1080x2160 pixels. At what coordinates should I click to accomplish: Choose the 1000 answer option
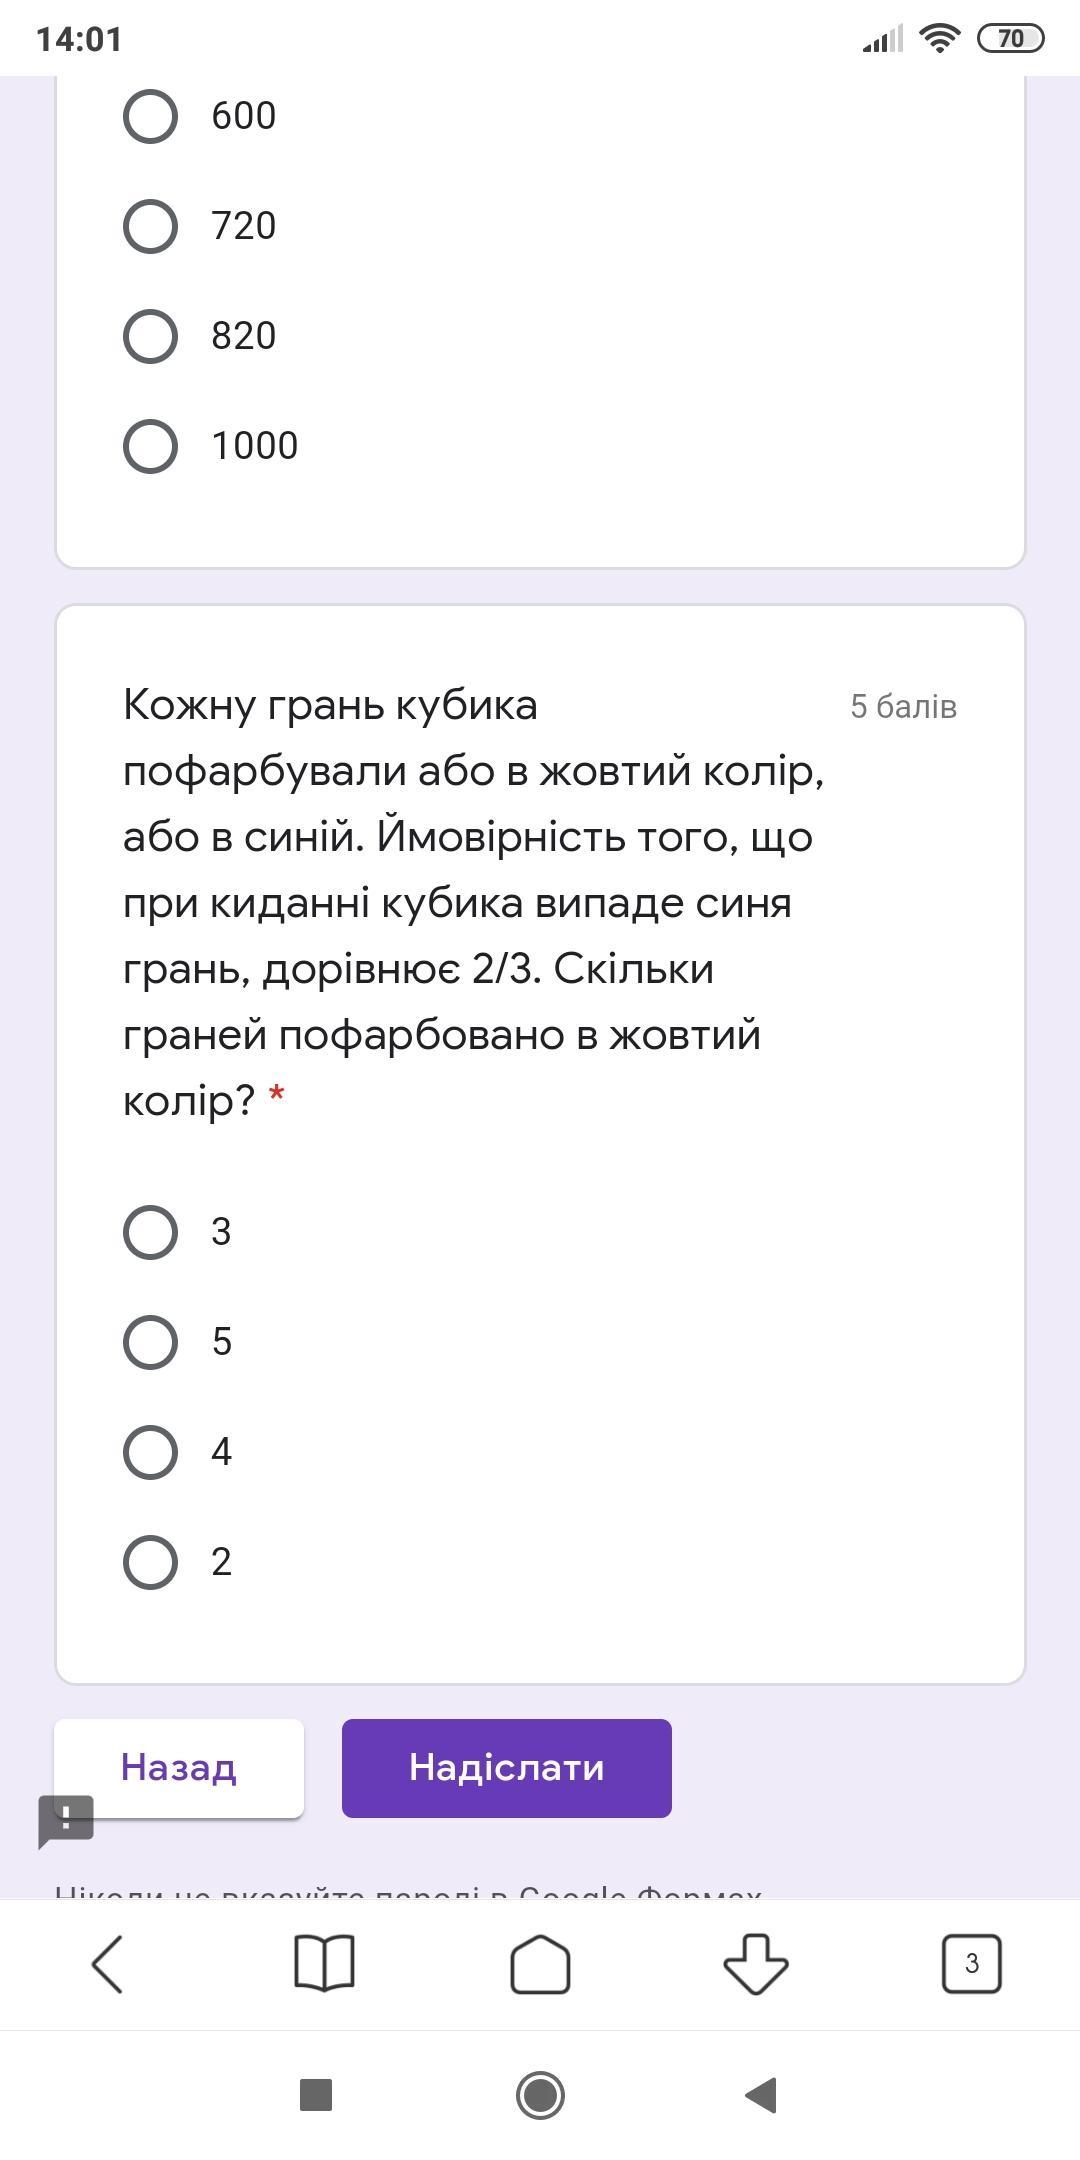coord(151,446)
